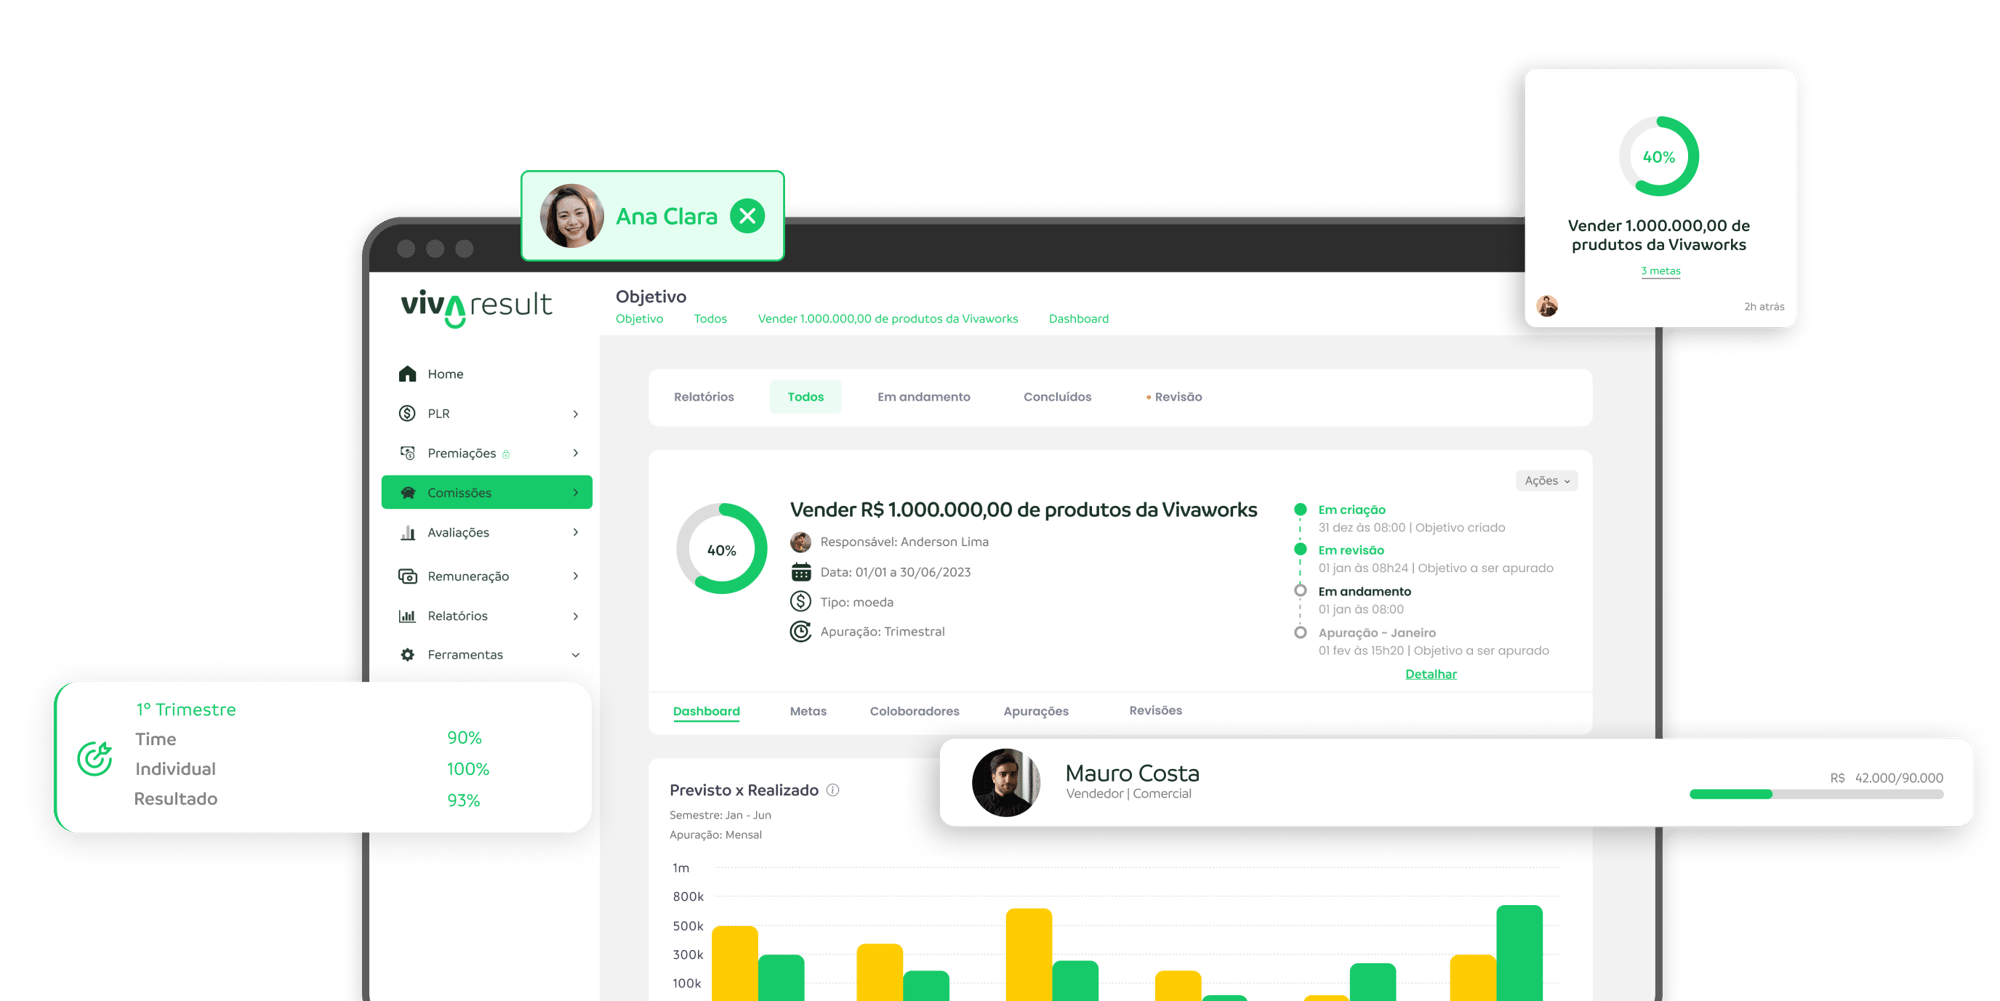
Task: Click Mauro Costa's sales progress bar
Action: coord(1816,794)
